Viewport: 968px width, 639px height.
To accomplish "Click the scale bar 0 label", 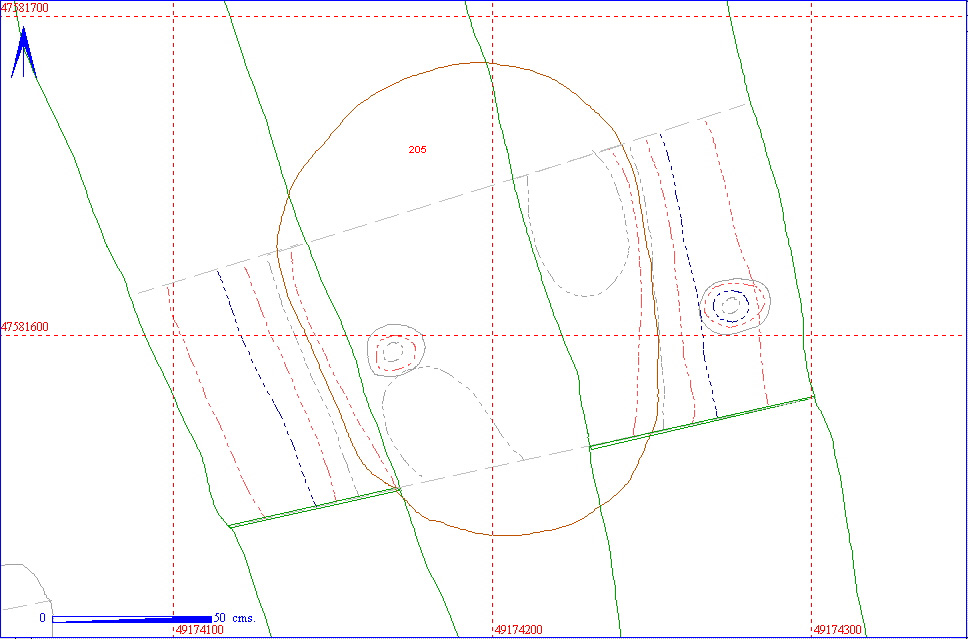I will (43, 618).
